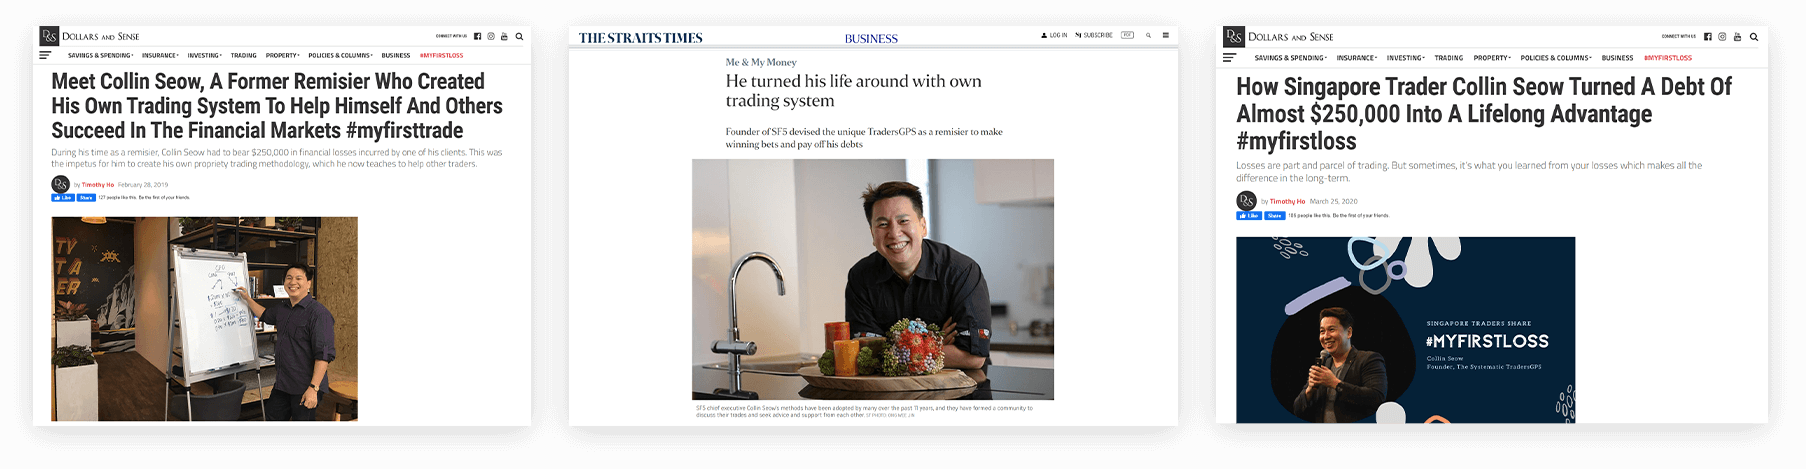Expand Property dropdown on the rightmost page
This screenshot has height=469, width=1806.
[x=1492, y=58]
